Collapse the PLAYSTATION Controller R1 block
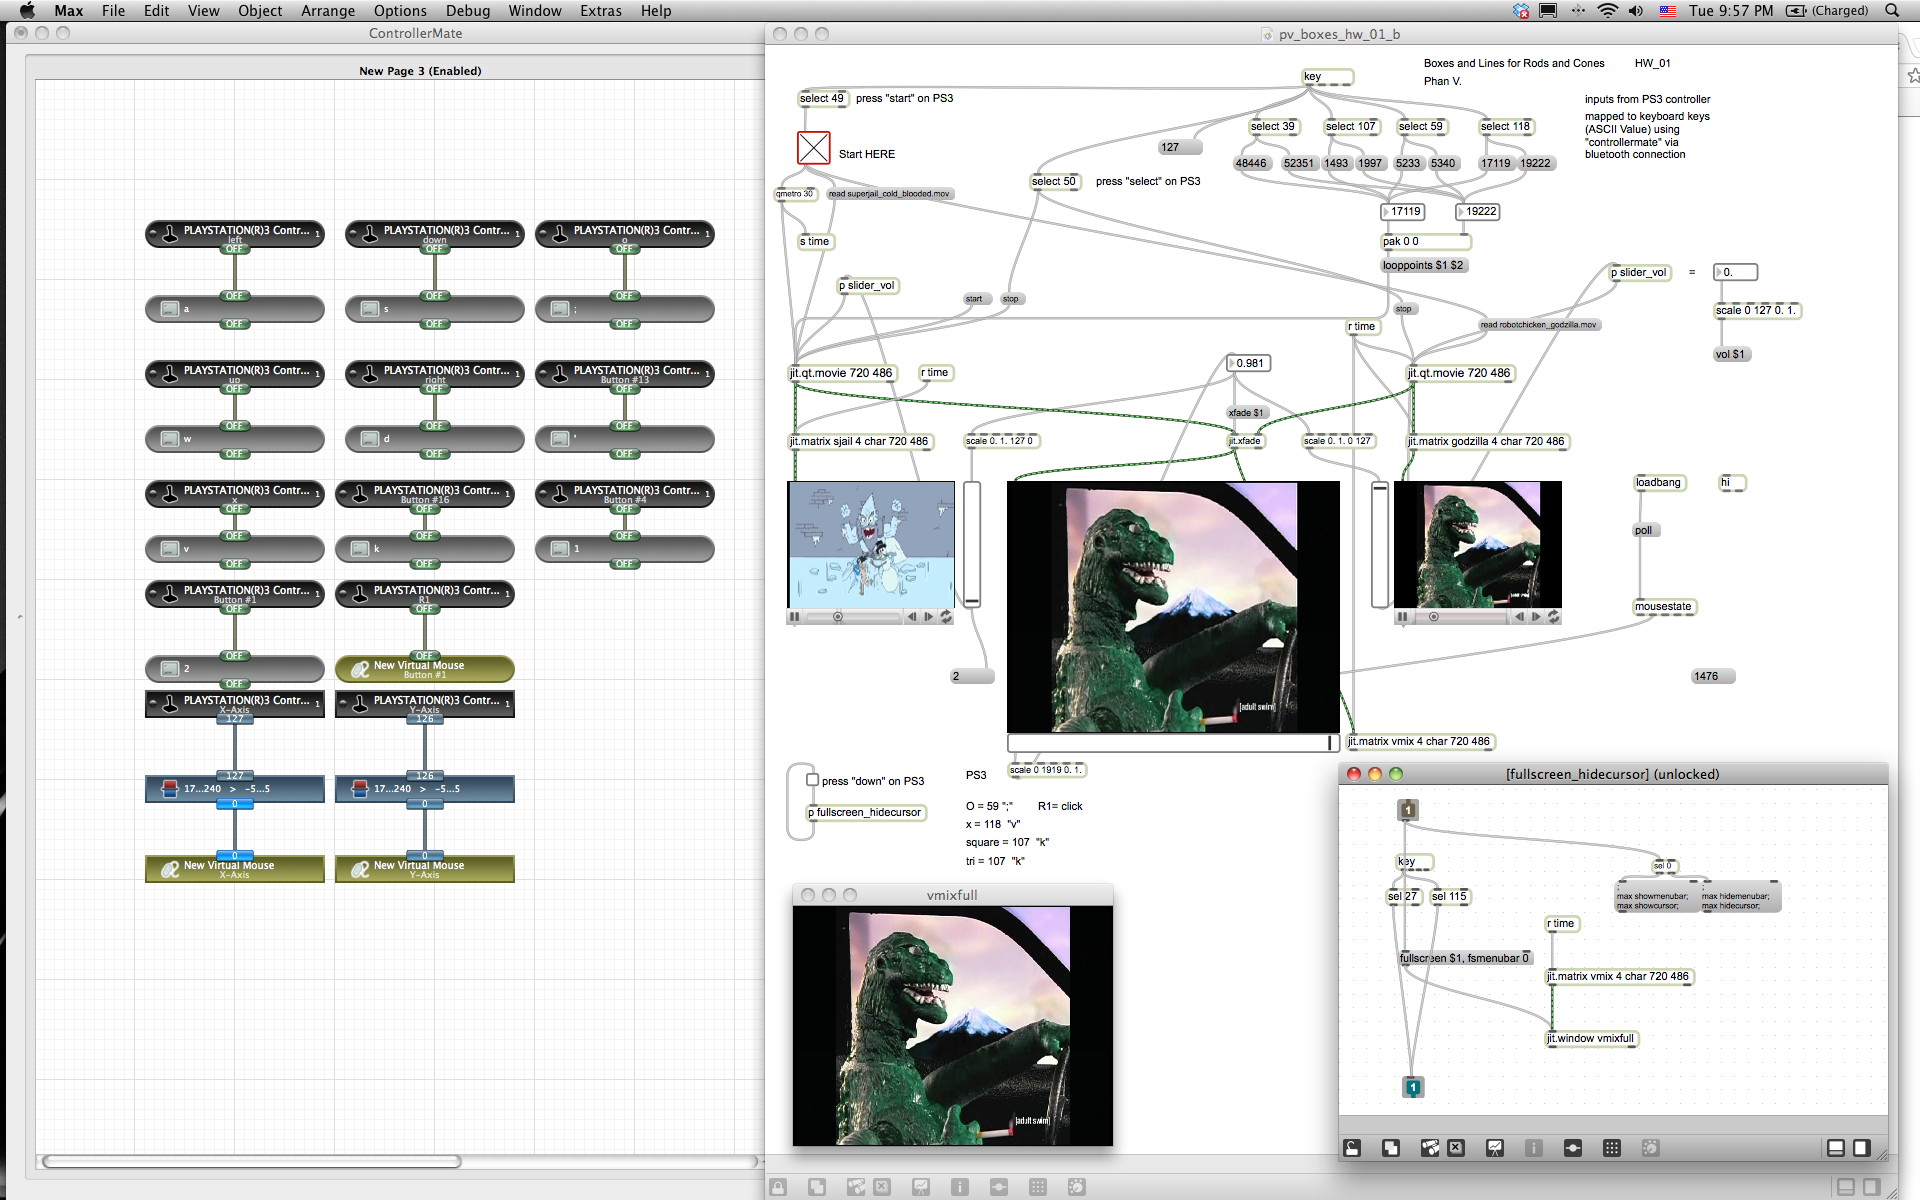 343,593
